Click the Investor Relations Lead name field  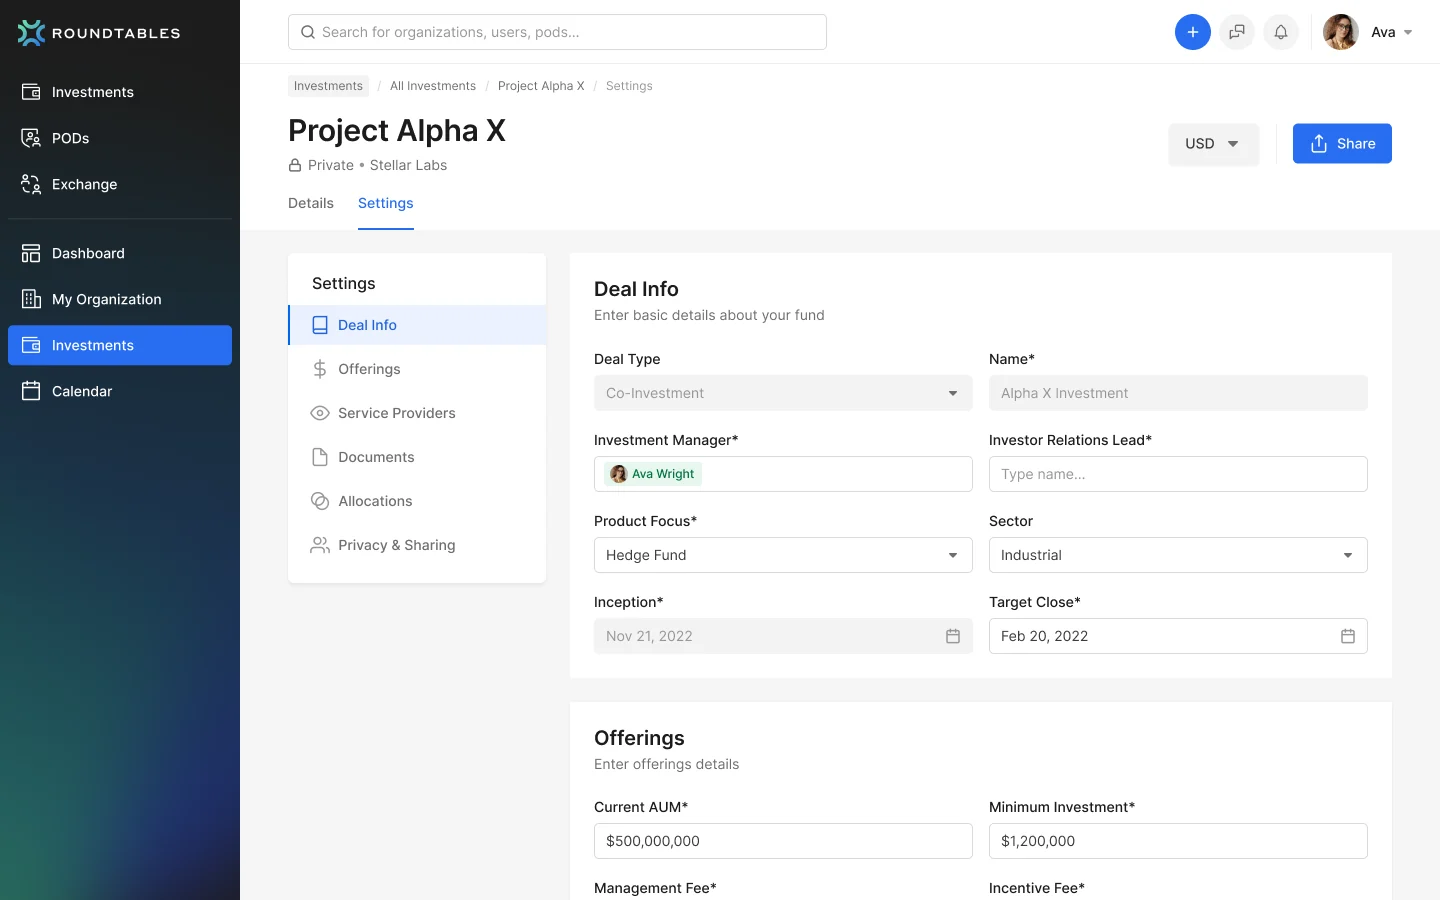(x=1178, y=474)
